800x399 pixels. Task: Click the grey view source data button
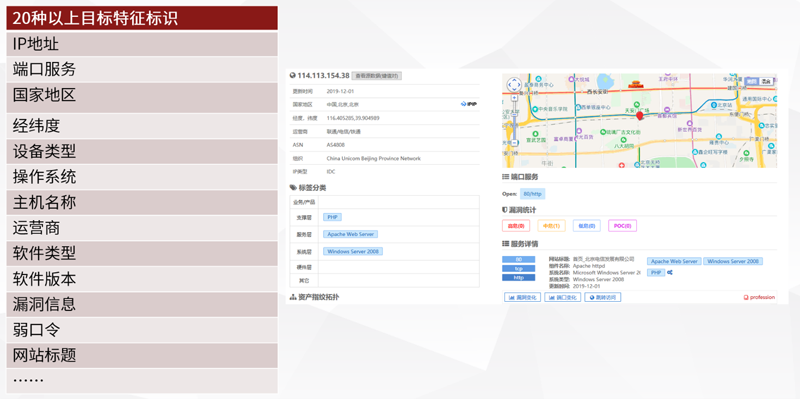click(x=378, y=76)
